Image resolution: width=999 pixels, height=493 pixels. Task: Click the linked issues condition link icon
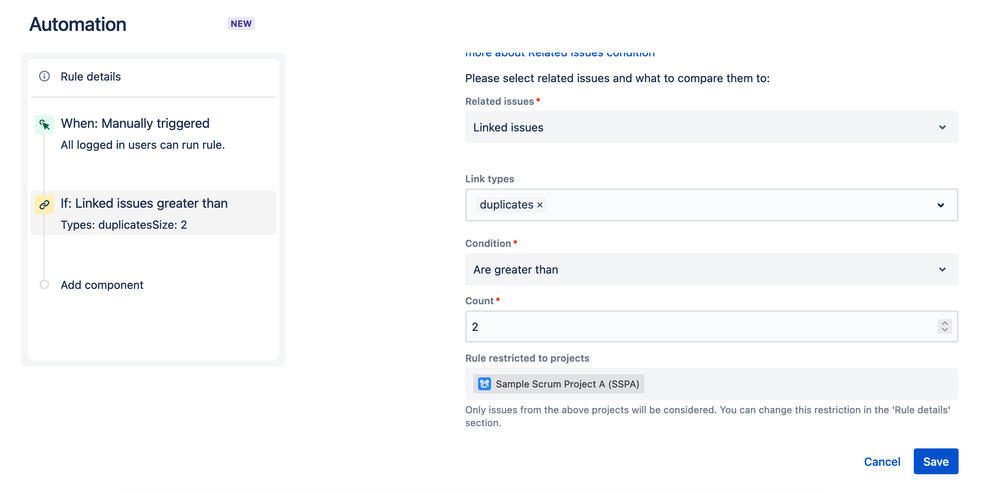coord(44,204)
